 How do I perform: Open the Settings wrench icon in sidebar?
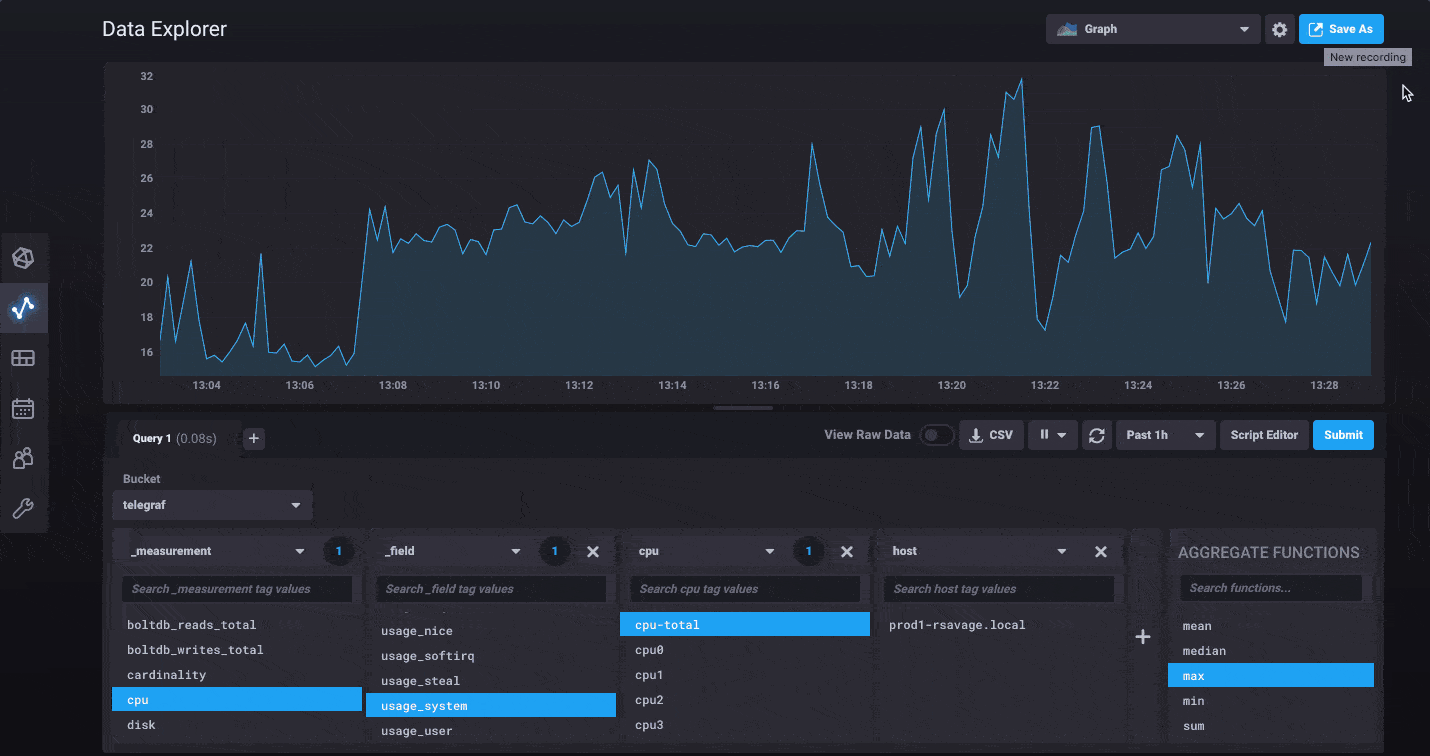(23, 508)
